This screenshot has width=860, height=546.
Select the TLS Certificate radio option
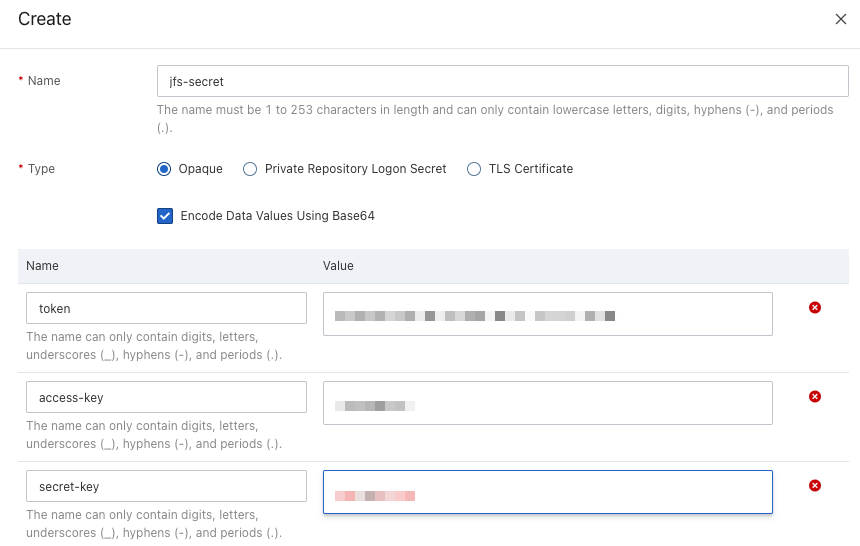(x=474, y=169)
